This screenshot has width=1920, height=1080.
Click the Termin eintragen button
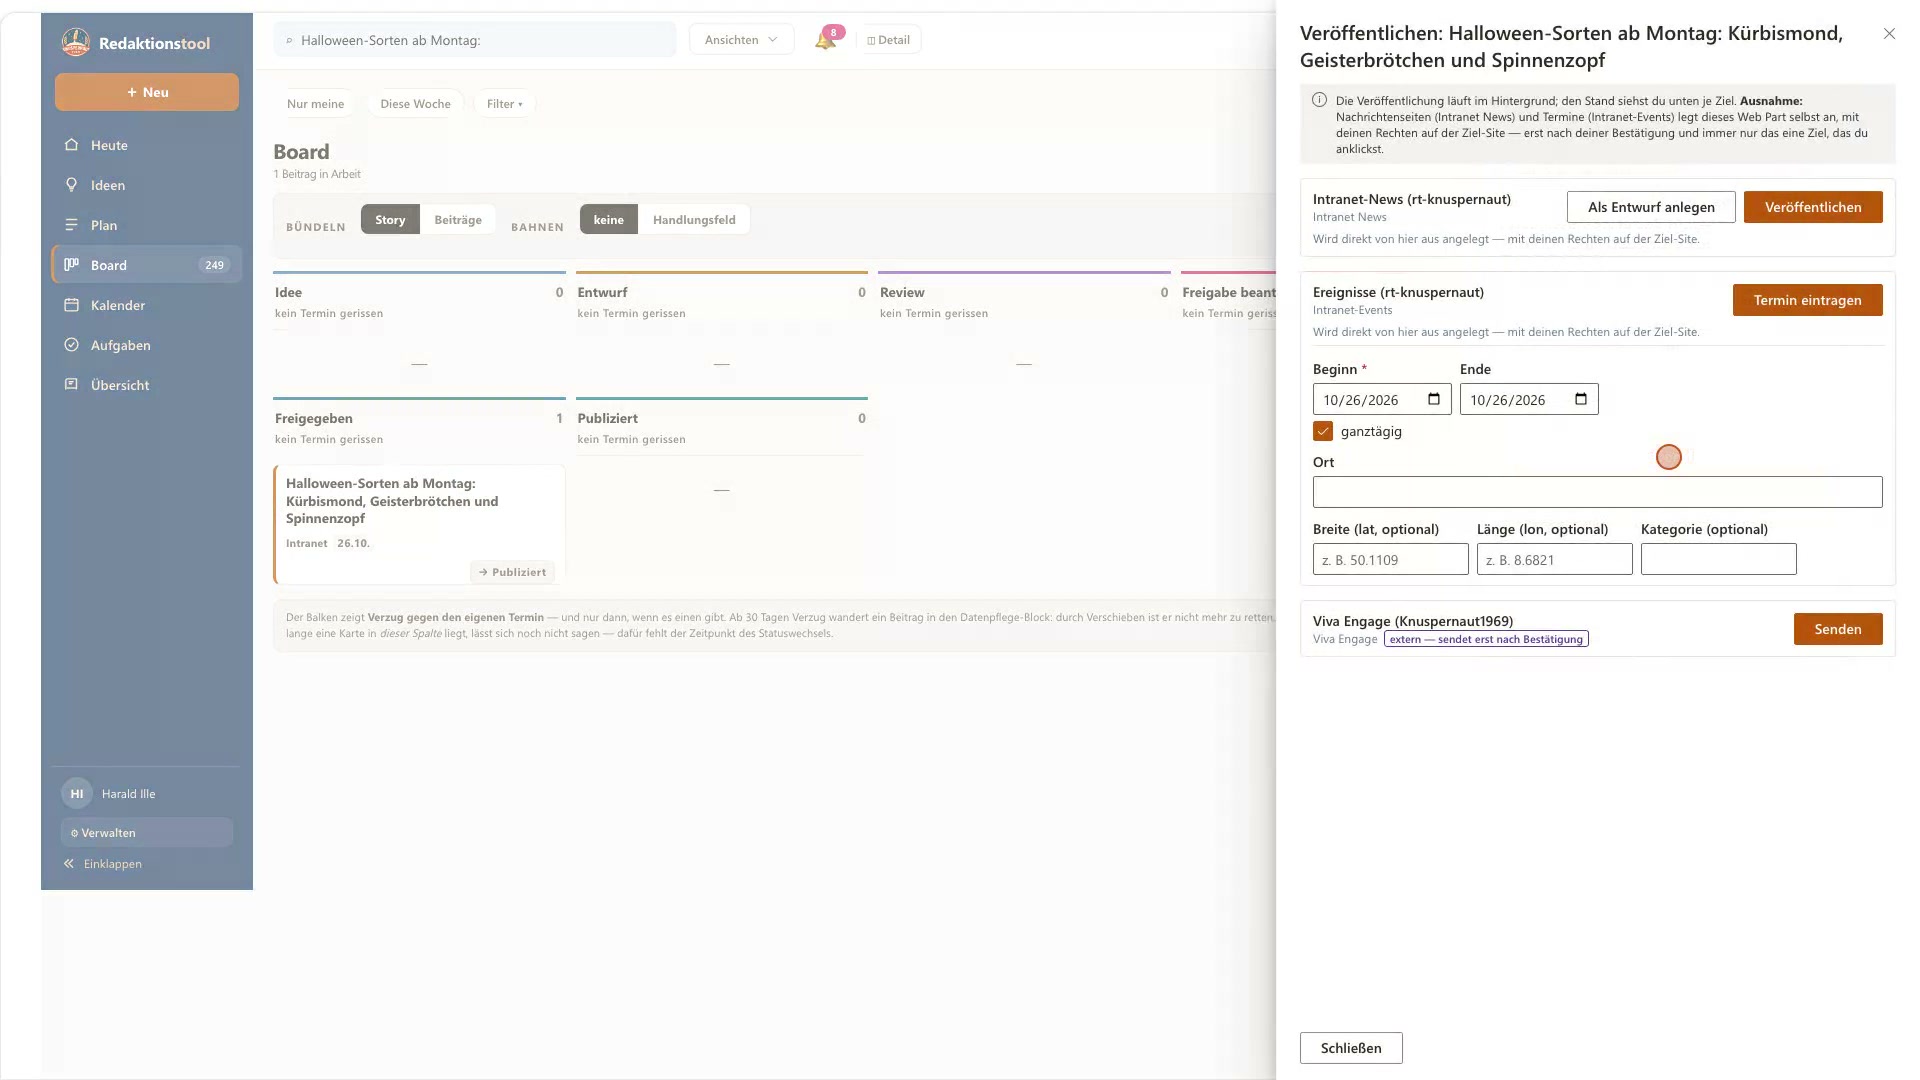(x=1807, y=300)
